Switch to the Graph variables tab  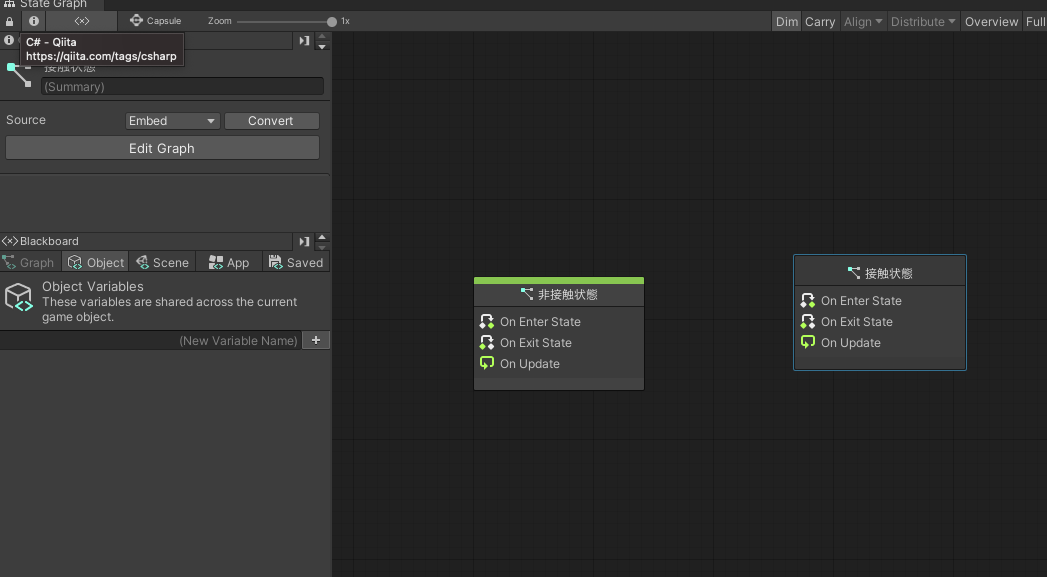click(x=30, y=262)
